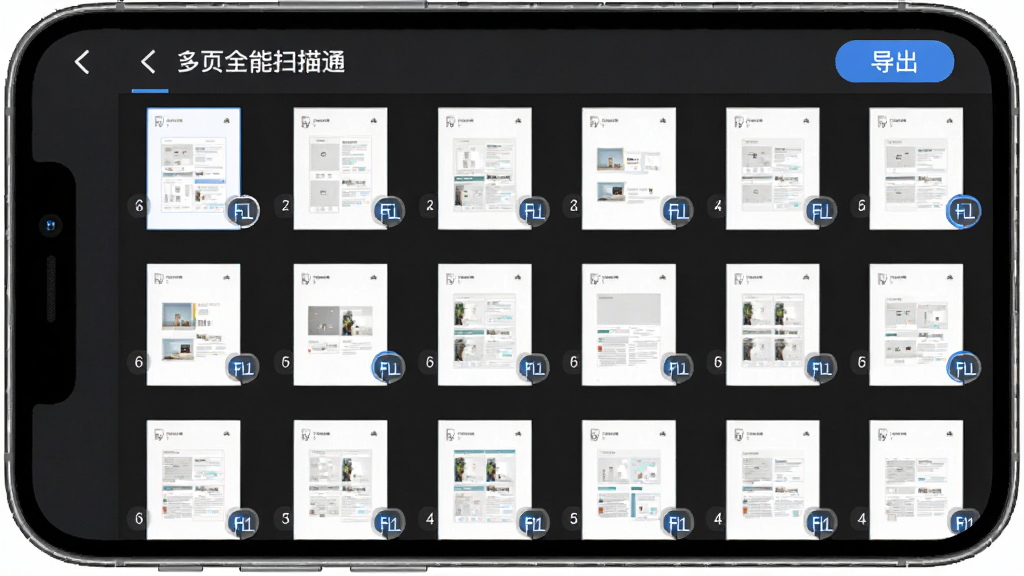The image size is (1024, 576).
Task: Tap the outer back arrow at the far left
Action: pyautogui.click(x=82, y=62)
